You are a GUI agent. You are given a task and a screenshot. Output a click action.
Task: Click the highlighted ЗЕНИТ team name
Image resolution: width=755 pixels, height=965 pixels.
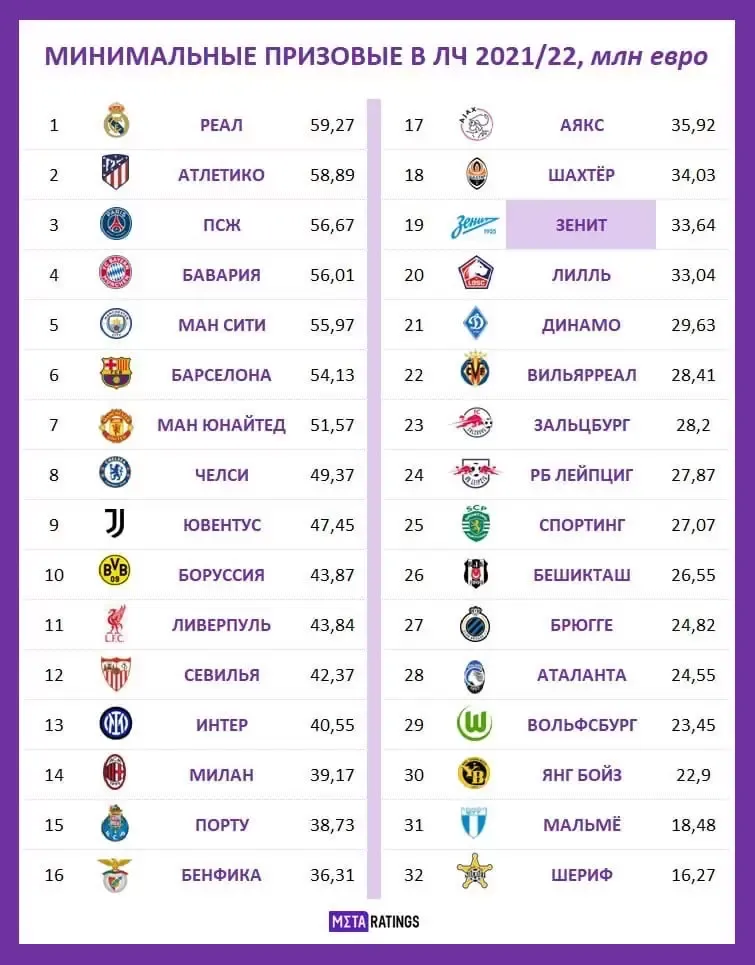[x=581, y=225]
